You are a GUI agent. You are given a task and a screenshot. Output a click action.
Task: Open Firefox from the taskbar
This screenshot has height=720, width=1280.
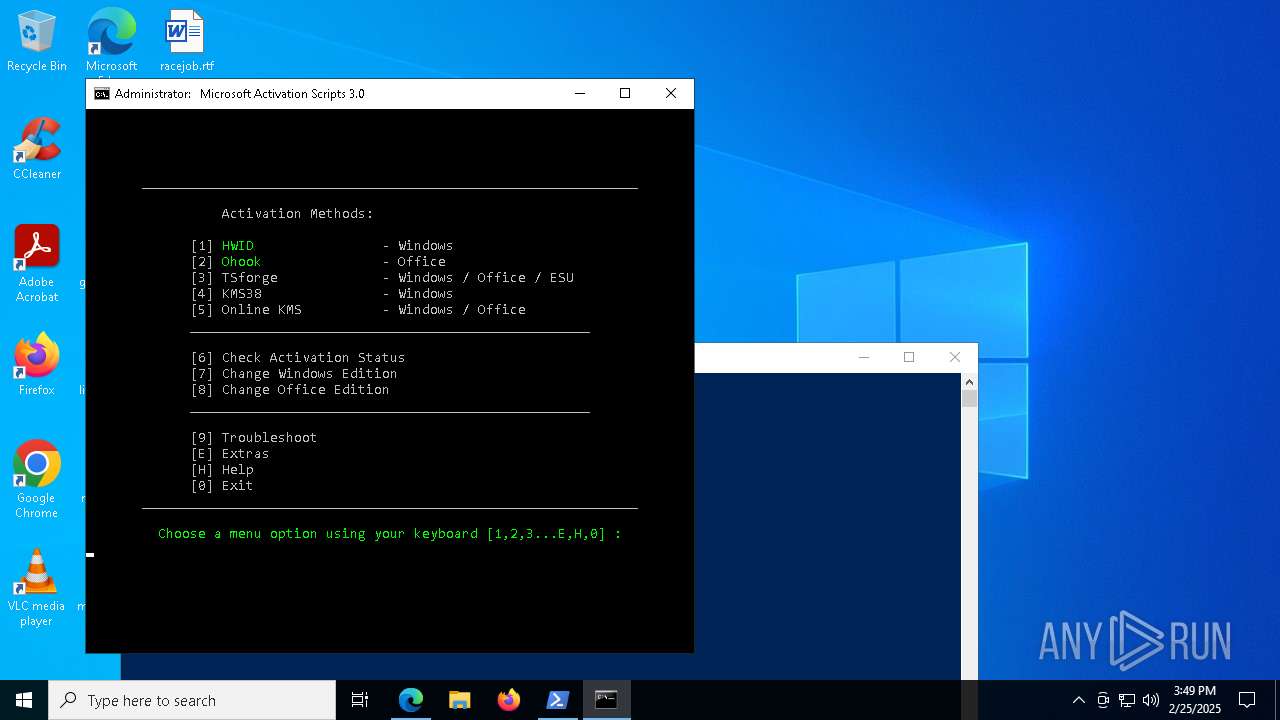509,700
